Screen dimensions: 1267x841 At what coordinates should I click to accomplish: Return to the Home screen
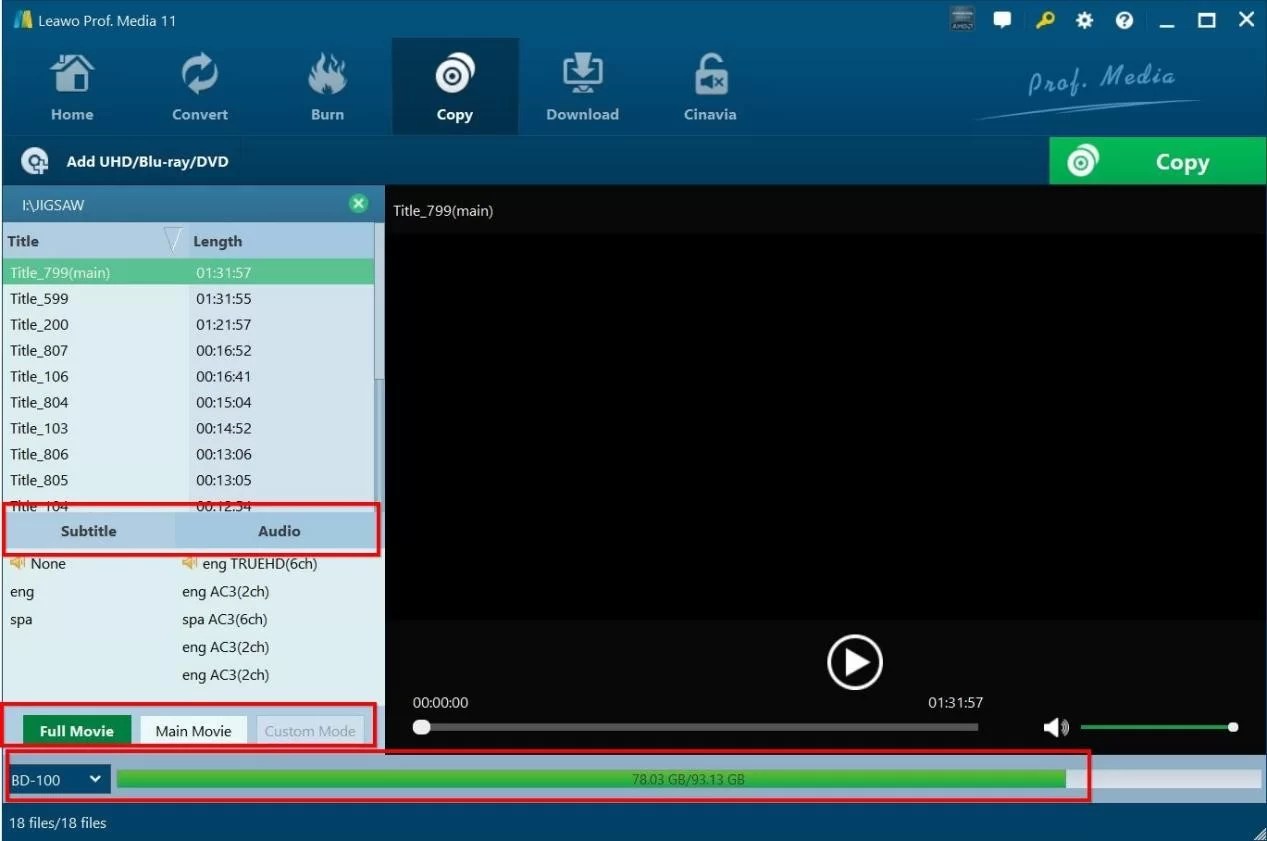point(71,85)
